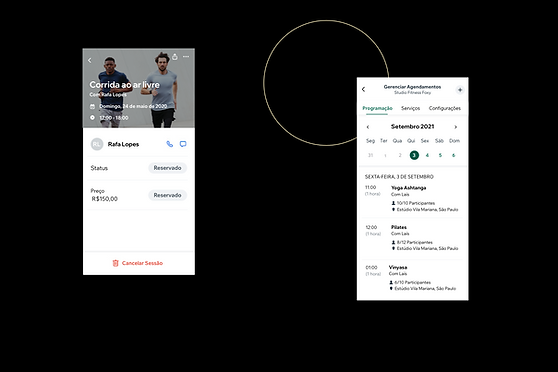Tap the share icon on session header
Screen dimensions: 558x372
pos(175,57)
